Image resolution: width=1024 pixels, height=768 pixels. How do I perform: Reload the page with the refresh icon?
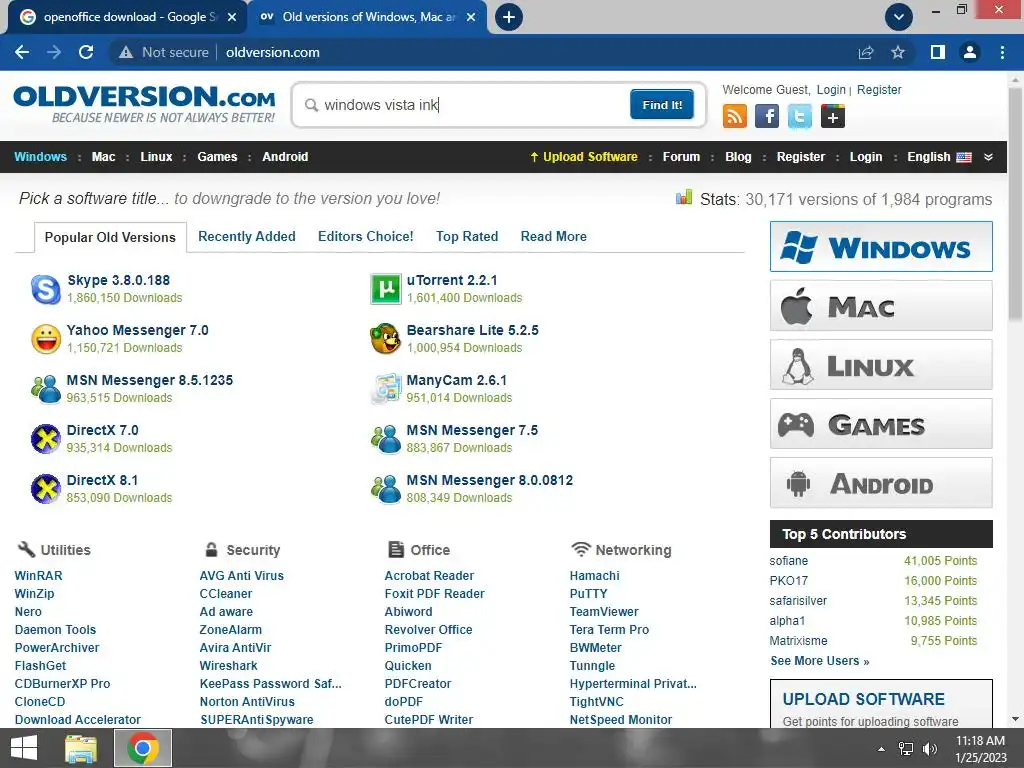point(86,52)
